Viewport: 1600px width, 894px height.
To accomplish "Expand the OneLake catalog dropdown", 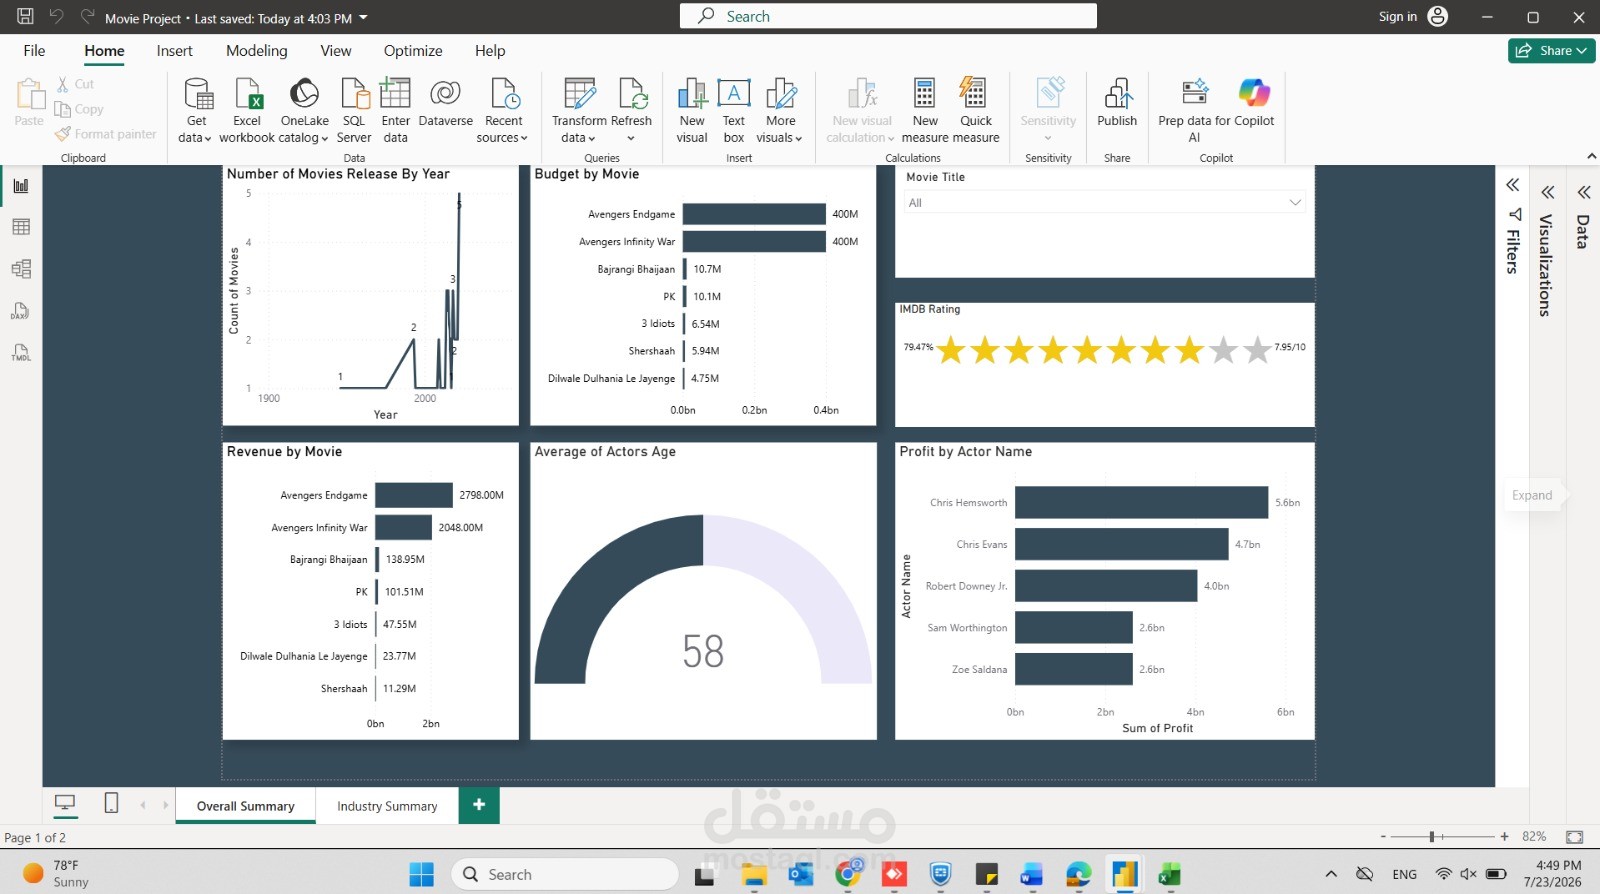I will coord(325,139).
